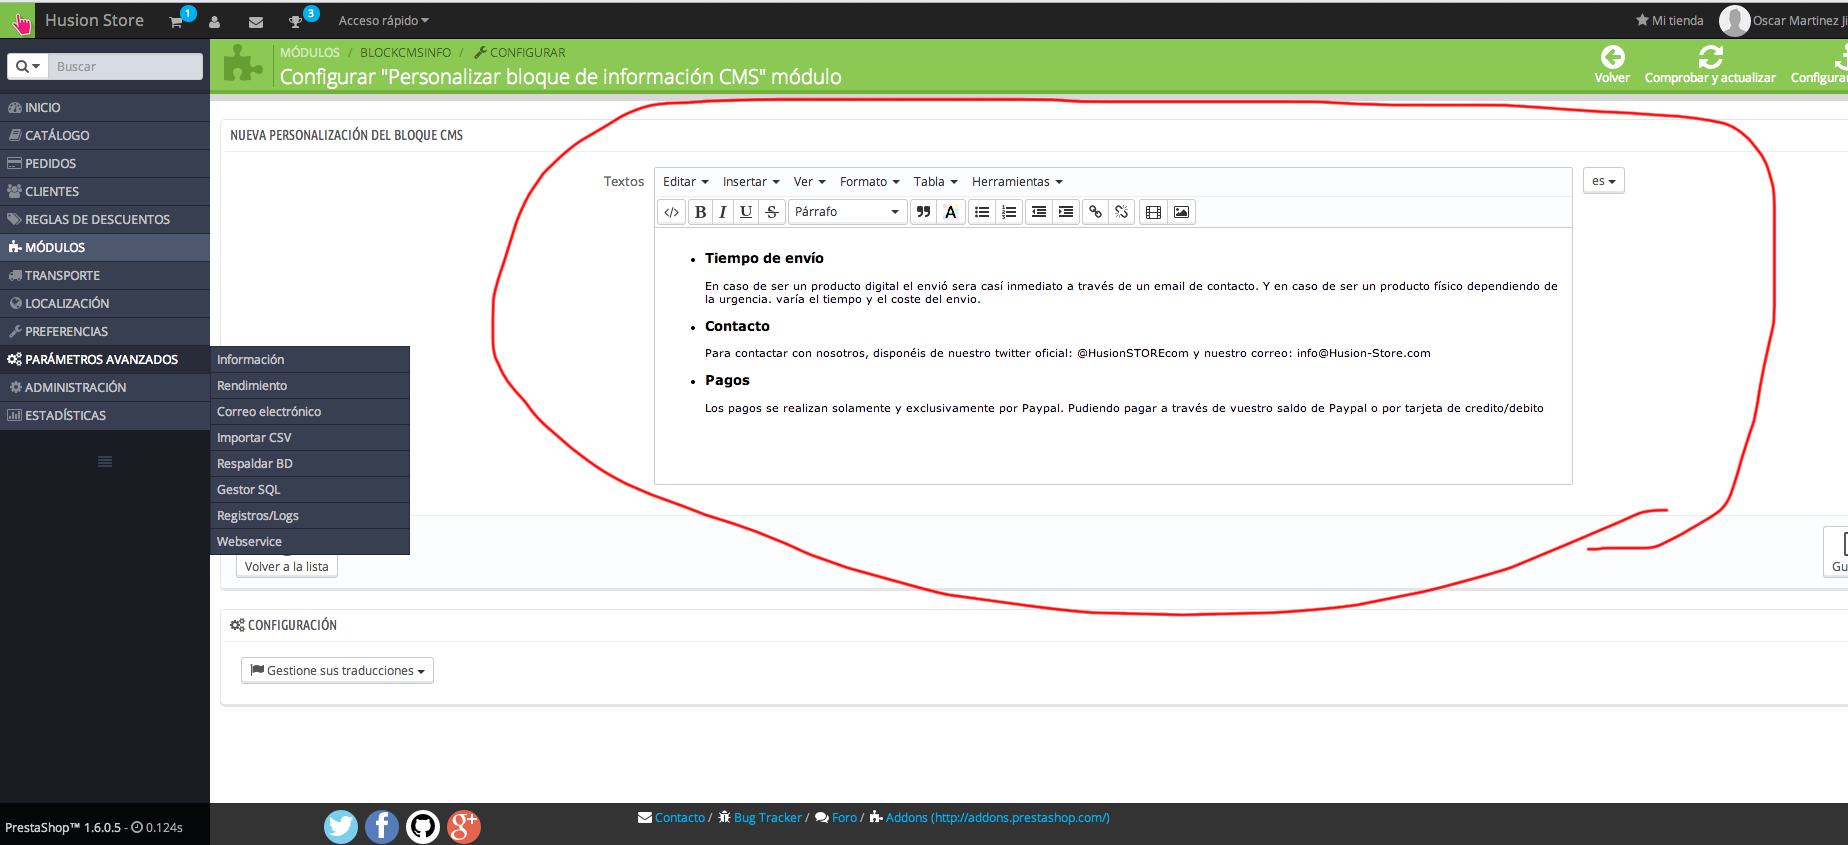Select Respaldar BD in the submenu
Screen dimensions: 1848x845
click(310, 464)
